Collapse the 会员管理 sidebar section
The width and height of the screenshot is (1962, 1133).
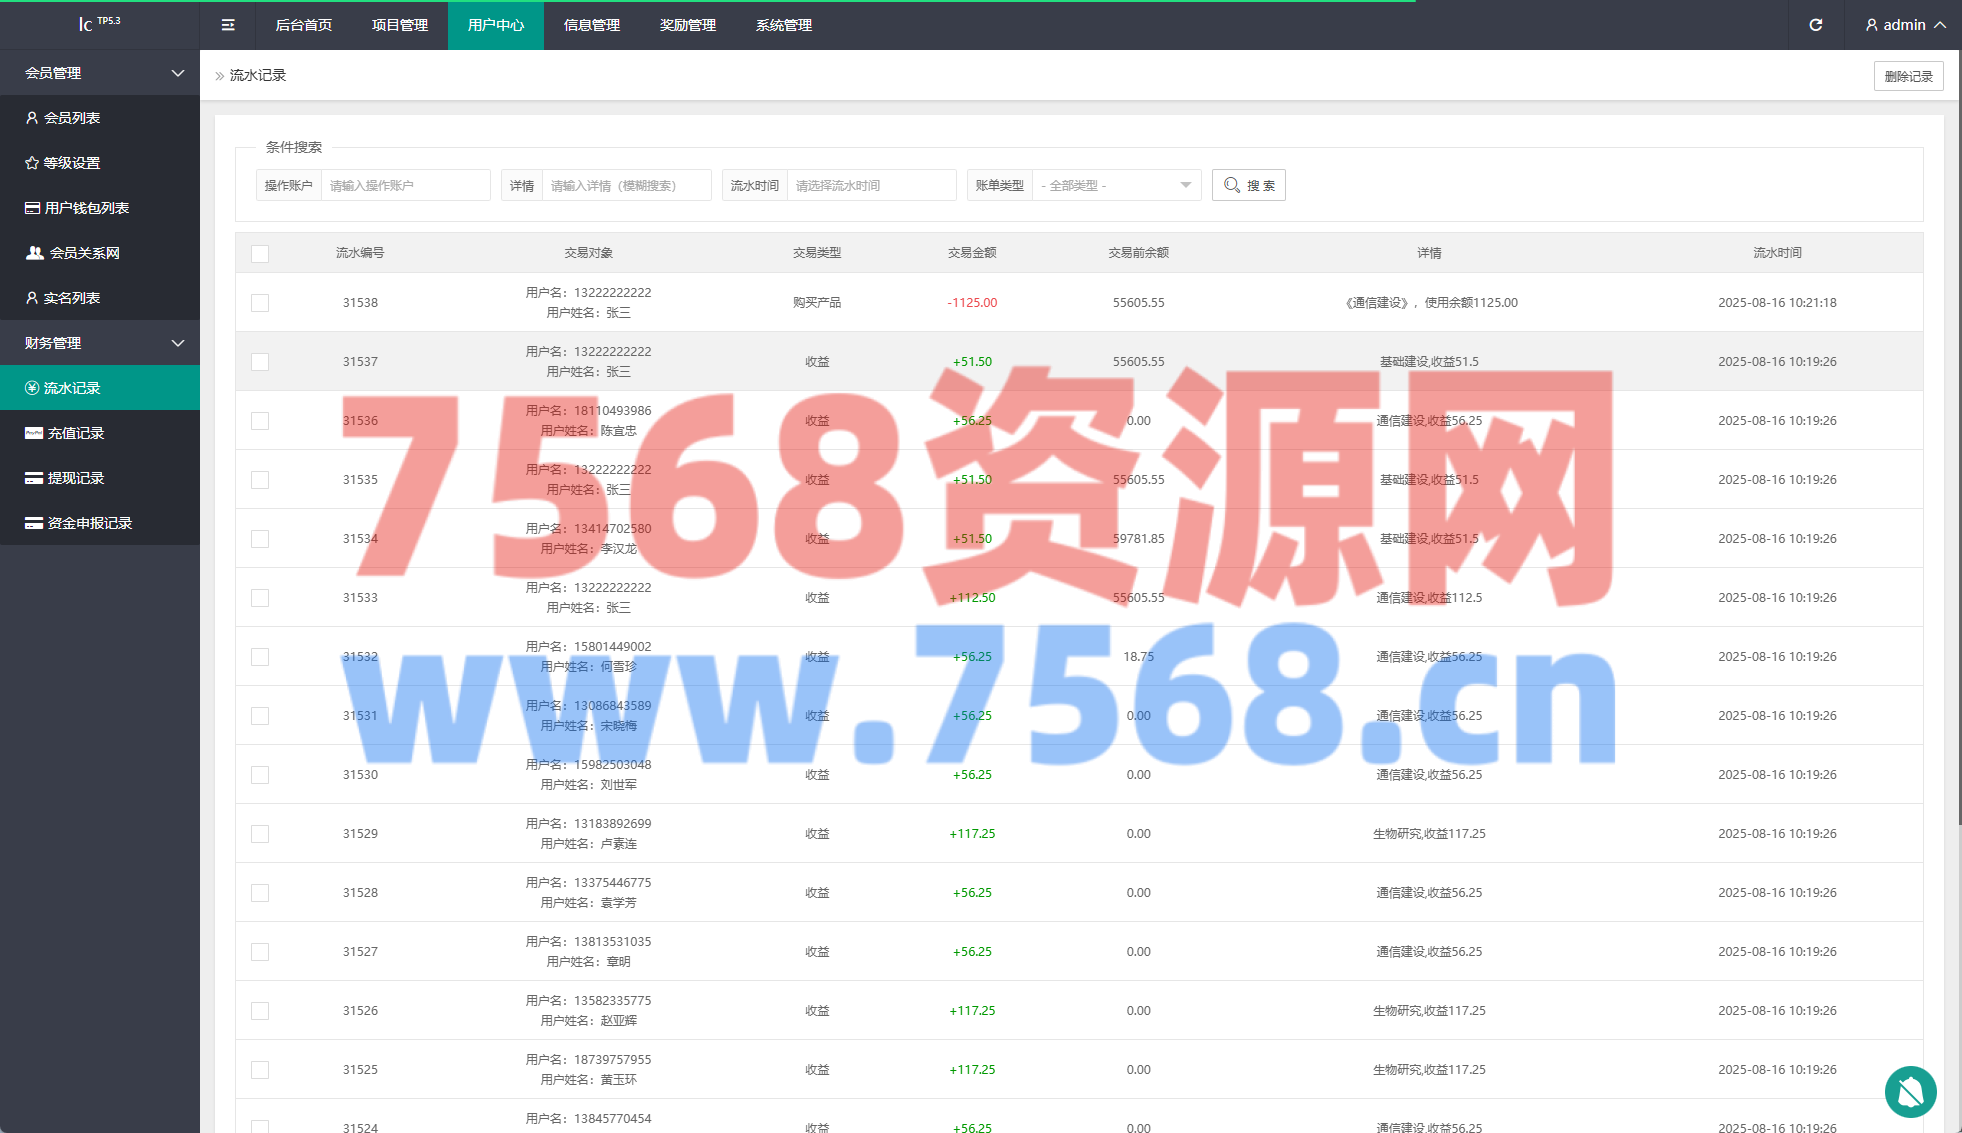pyautogui.click(x=177, y=73)
